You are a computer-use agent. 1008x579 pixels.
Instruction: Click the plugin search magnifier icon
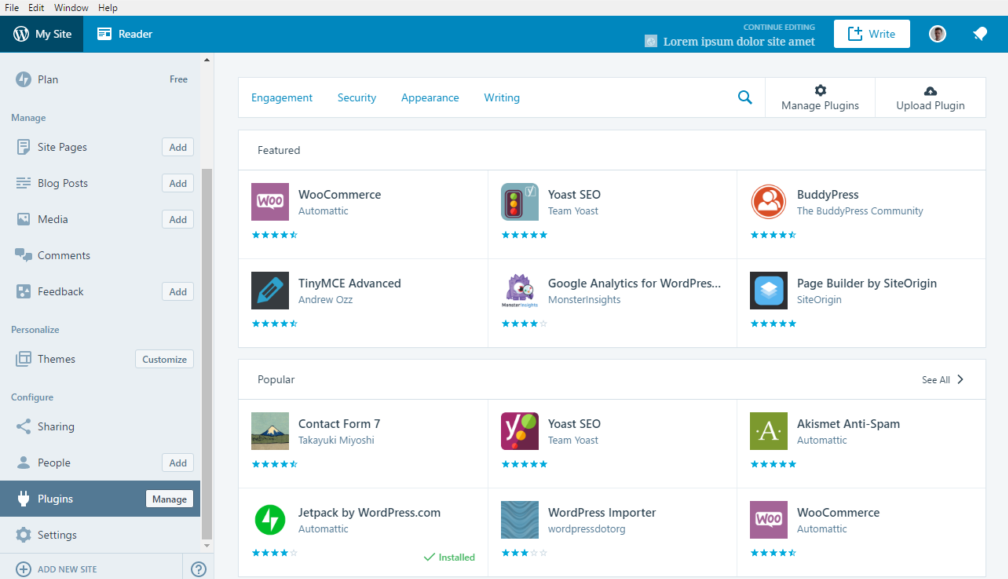[x=744, y=98]
